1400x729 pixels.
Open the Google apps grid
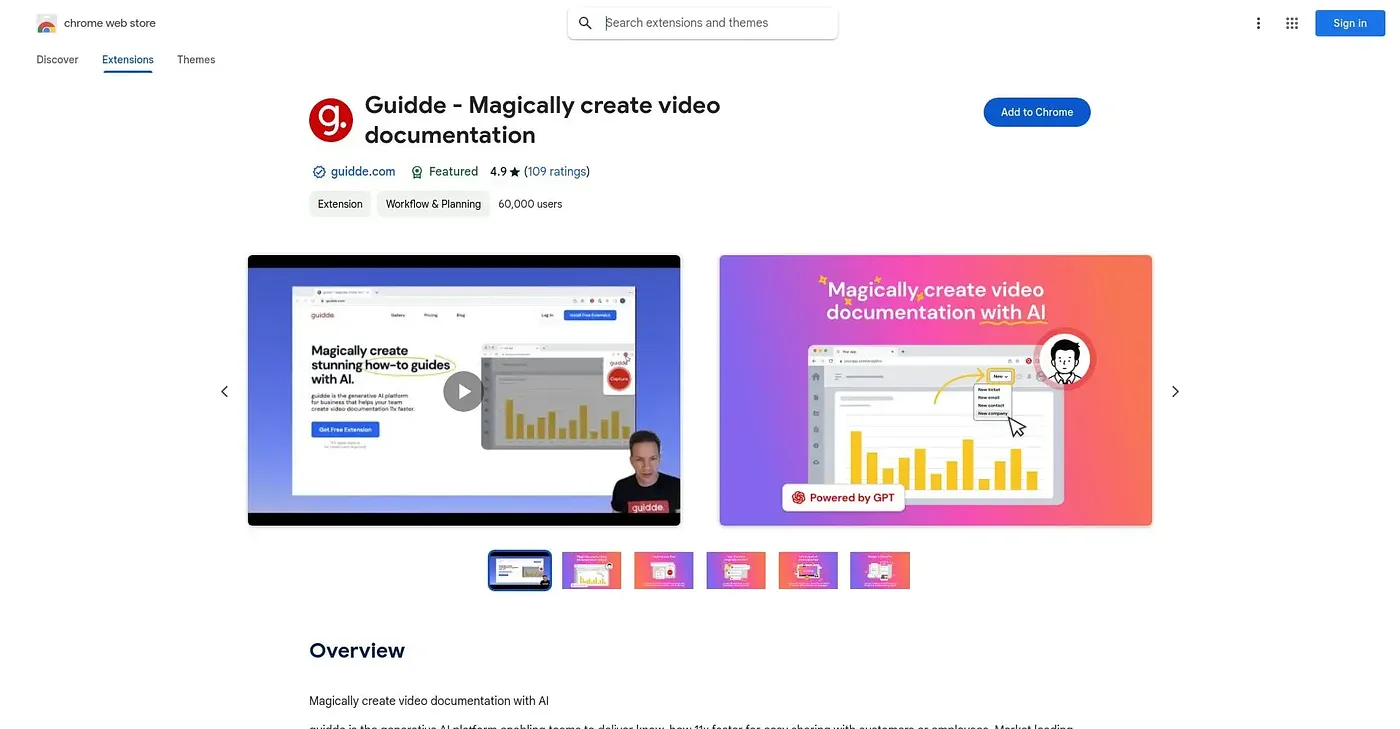coord(1292,23)
